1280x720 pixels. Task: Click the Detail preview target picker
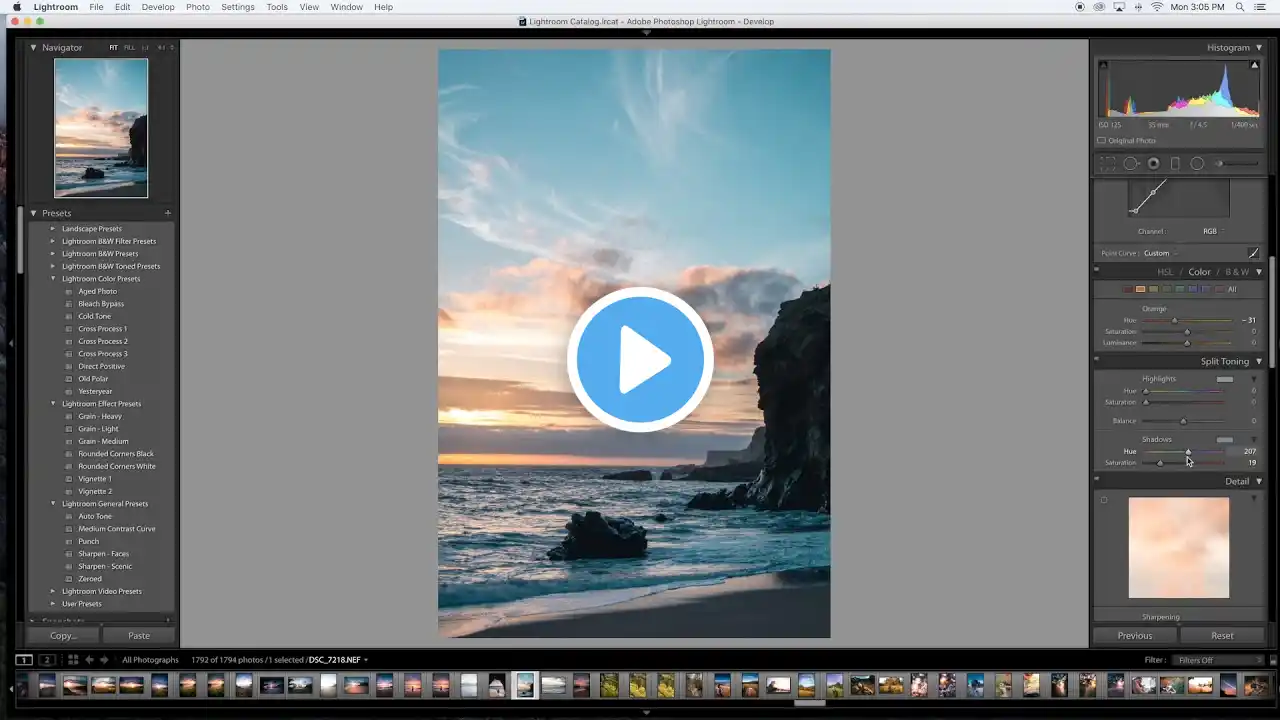[1104, 500]
